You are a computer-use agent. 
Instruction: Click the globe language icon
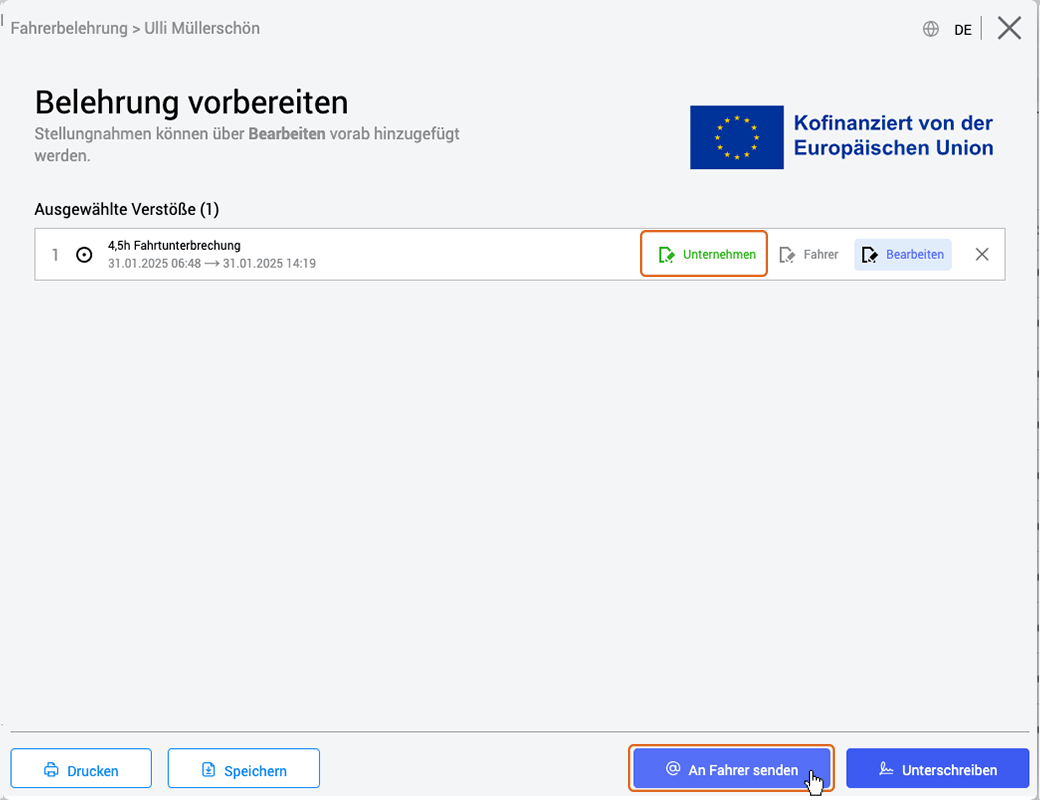pos(931,29)
